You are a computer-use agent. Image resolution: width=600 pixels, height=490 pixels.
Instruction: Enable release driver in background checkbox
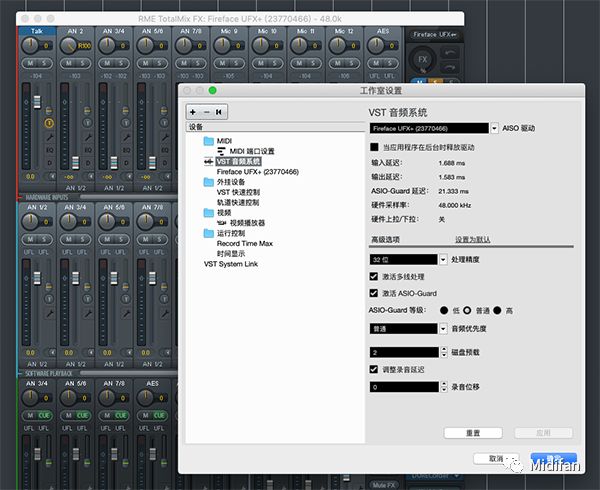click(375, 146)
